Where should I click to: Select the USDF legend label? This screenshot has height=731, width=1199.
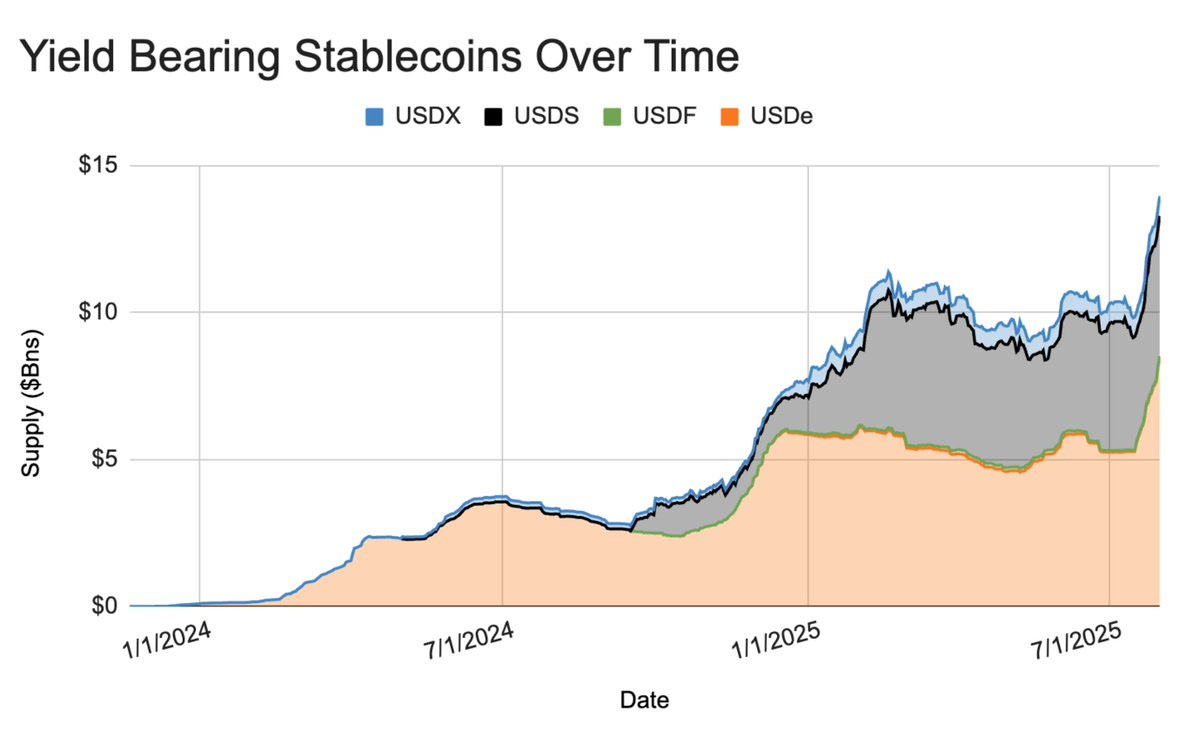pyautogui.click(x=664, y=116)
